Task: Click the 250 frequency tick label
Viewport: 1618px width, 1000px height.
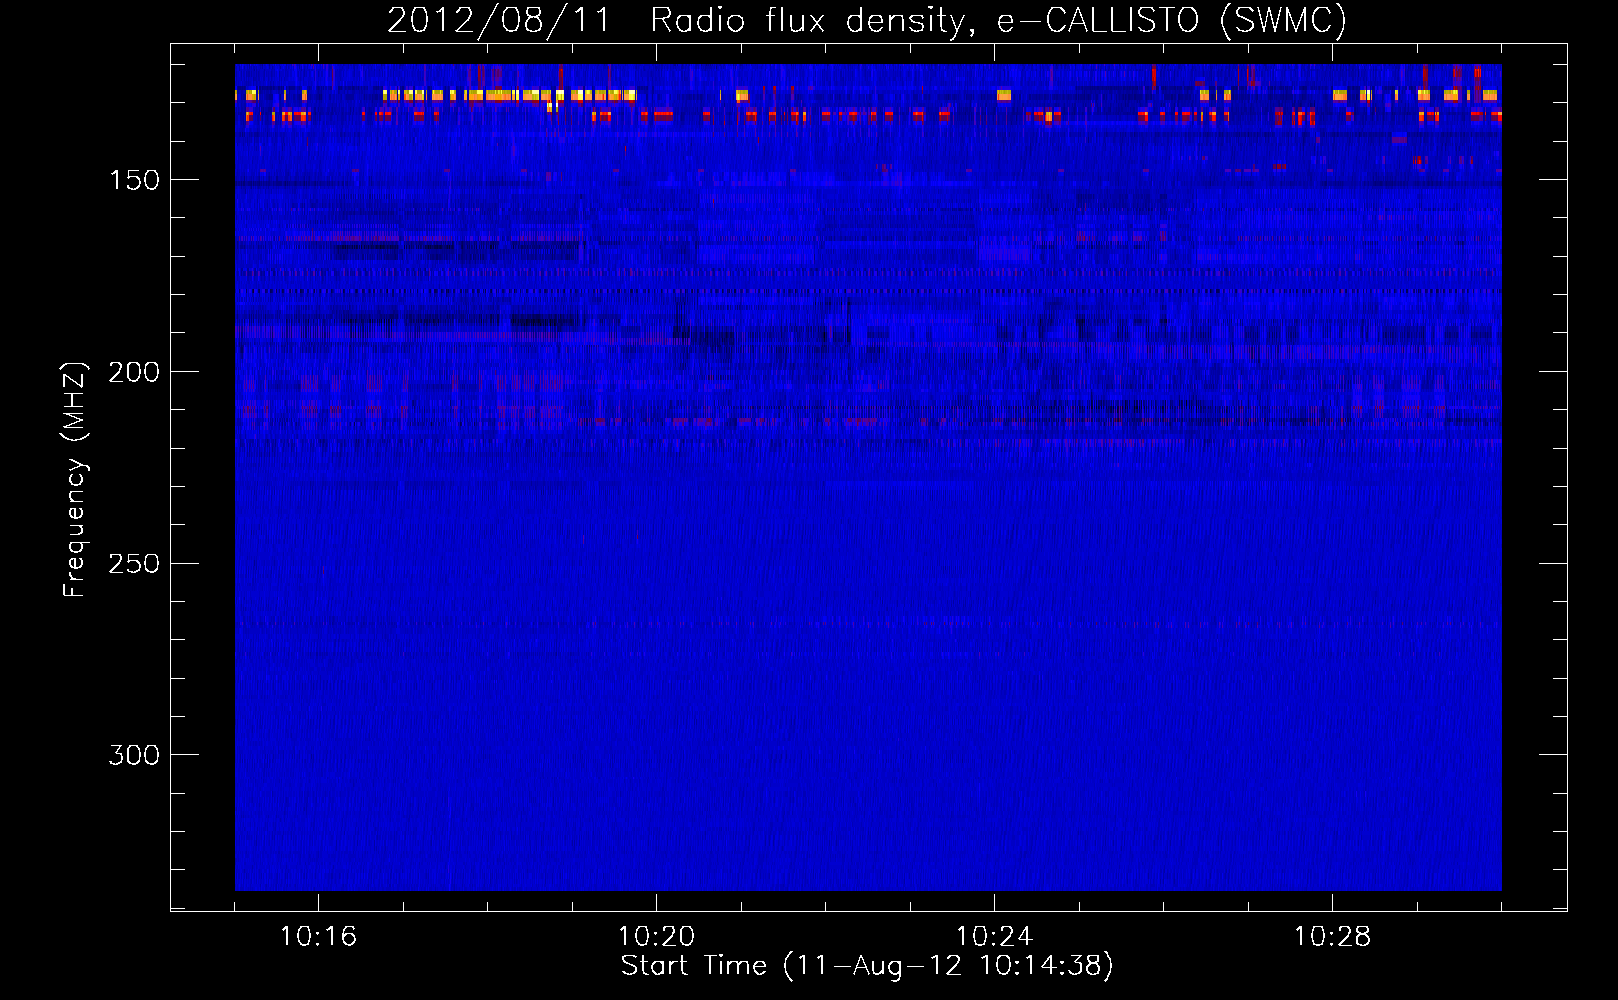Action: (x=134, y=564)
